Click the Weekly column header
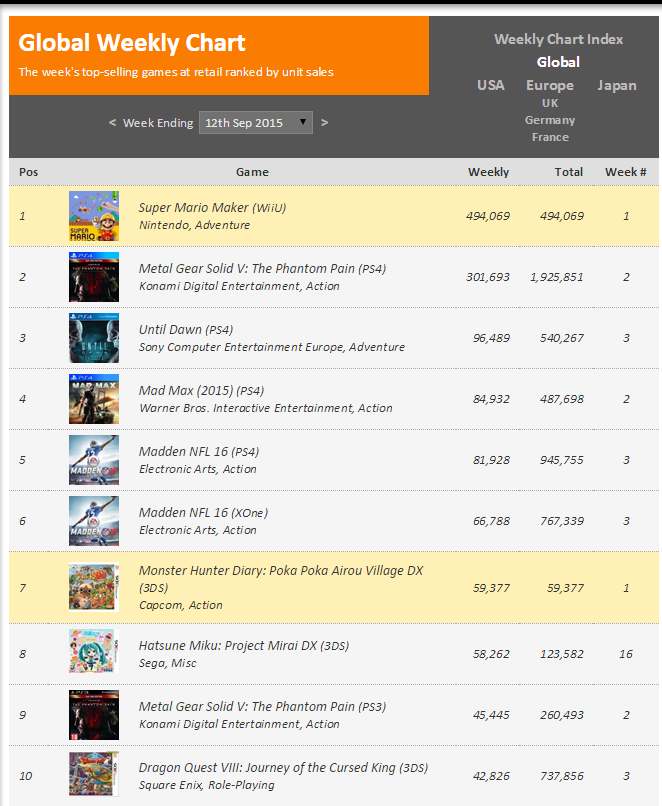This screenshot has height=806, width=662. (x=488, y=172)
